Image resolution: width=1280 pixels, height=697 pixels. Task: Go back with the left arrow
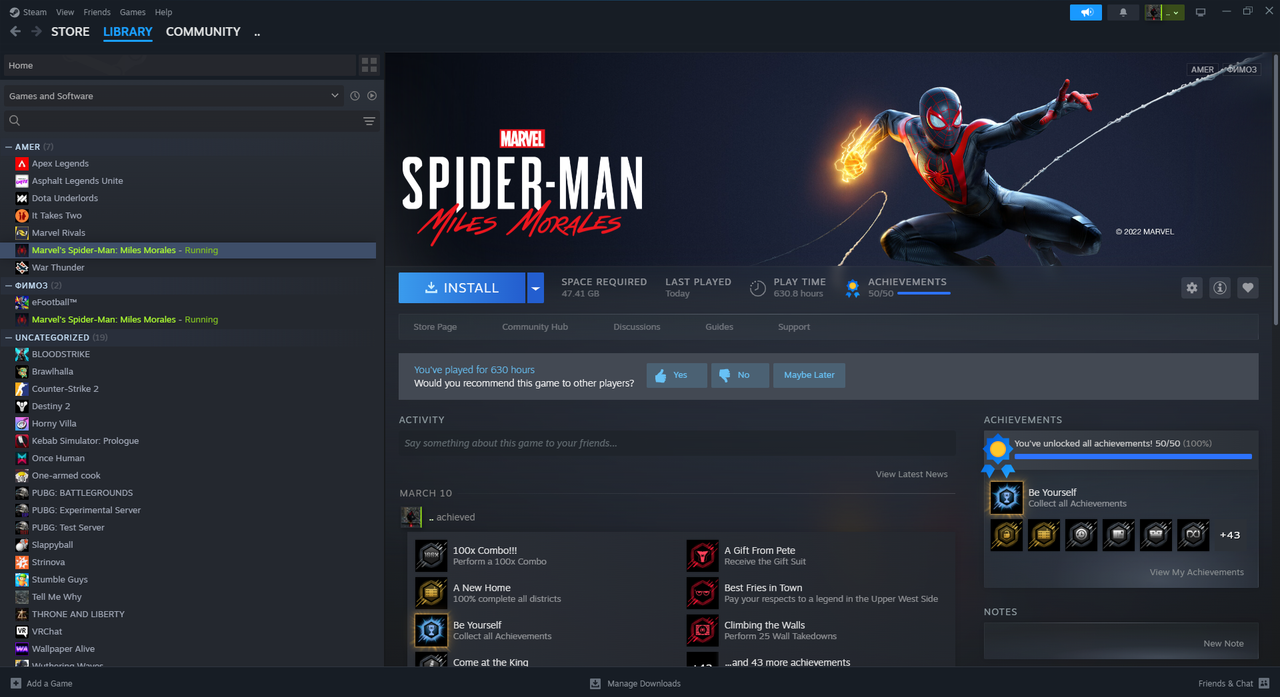[15, 32]
